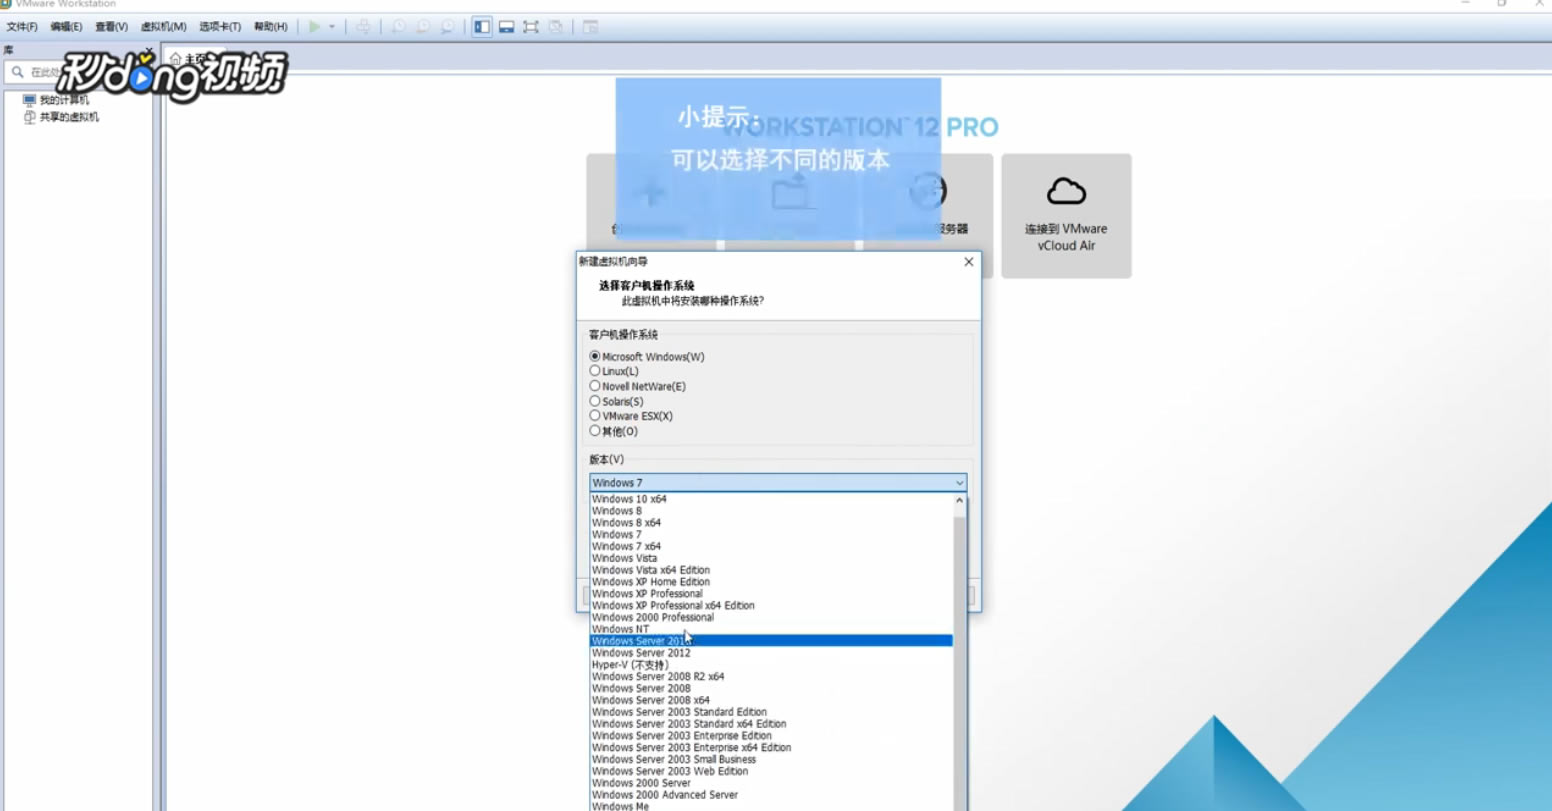This screenshot has height=811, width=1552.
Task: Select the Linux(L) radio button
Action: [x=595, y=371]
